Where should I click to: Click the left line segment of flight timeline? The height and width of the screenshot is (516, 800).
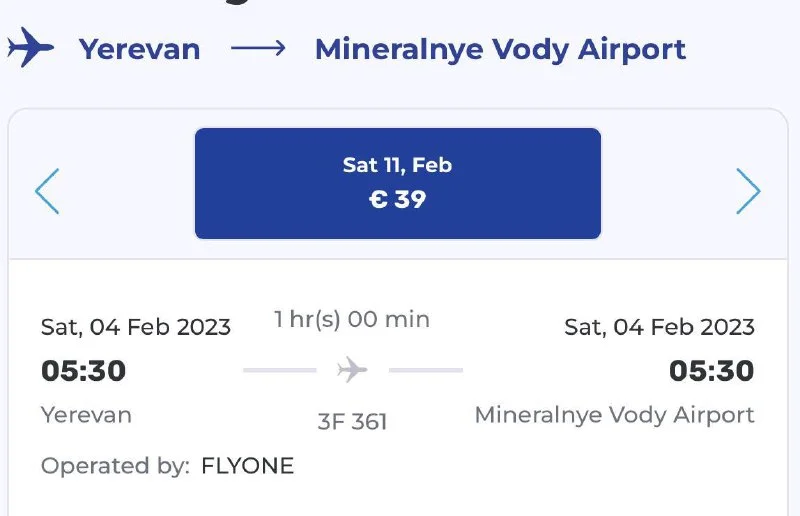[279, 371]
